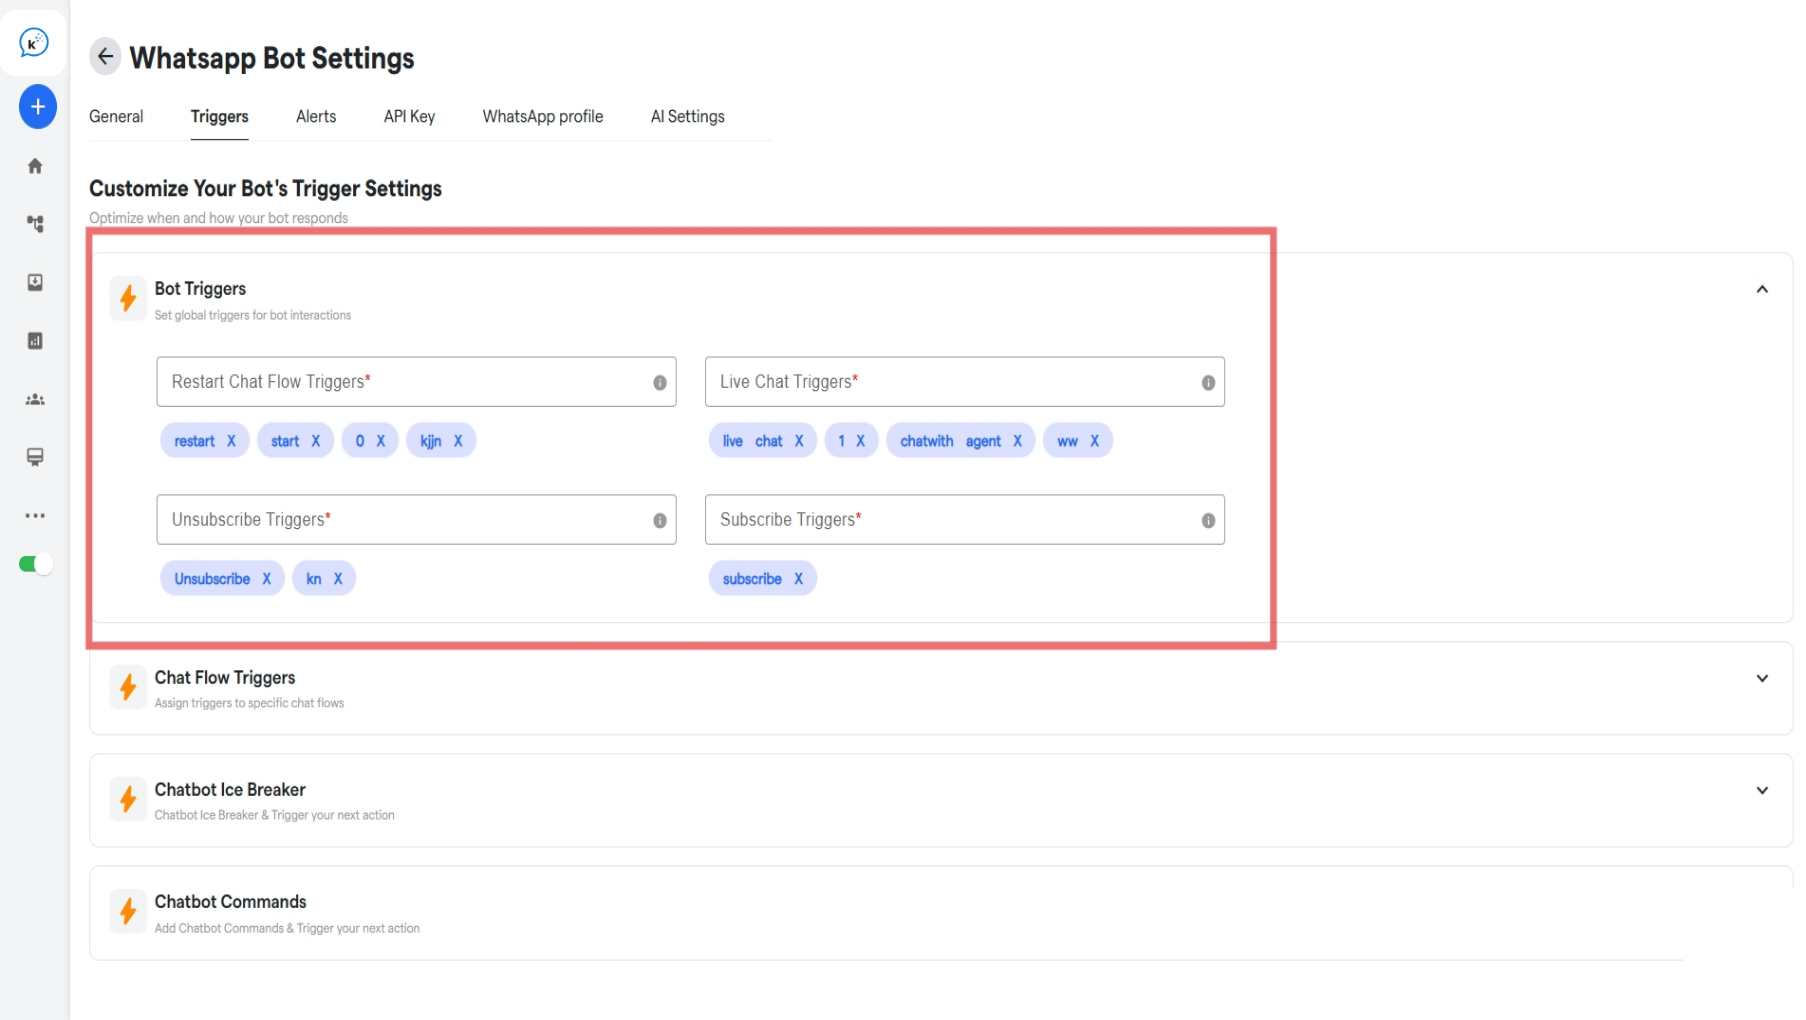Remove the 'ww' trigger chip
1806x1020 pixels.
tap(1094, 441)
